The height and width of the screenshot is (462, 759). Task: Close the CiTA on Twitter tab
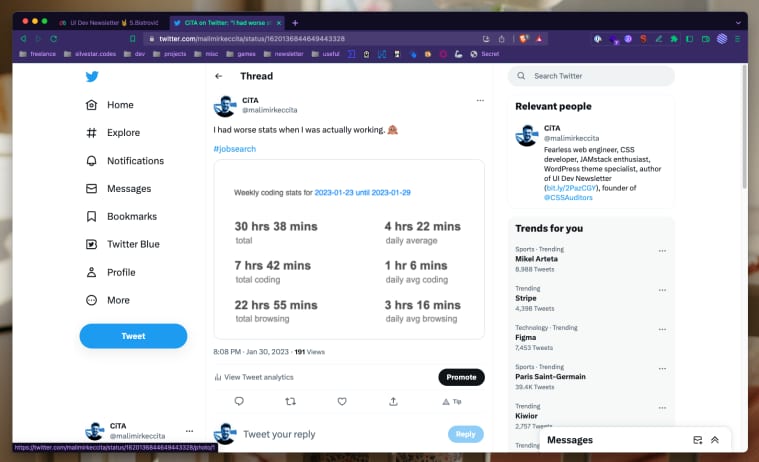(x=279, y=23)
